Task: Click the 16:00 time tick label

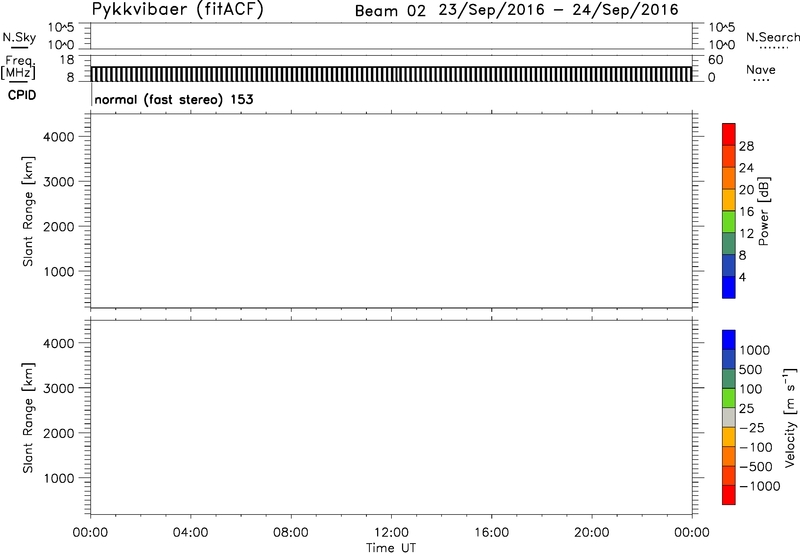Action: tap(491, 533)
